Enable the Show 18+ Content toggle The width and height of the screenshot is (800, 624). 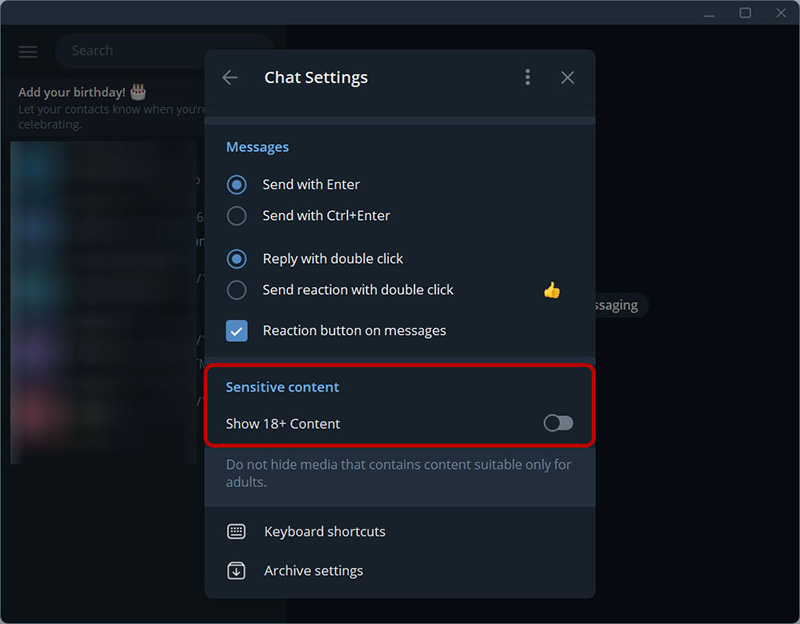pyautogui.click(x=558, y=424)
